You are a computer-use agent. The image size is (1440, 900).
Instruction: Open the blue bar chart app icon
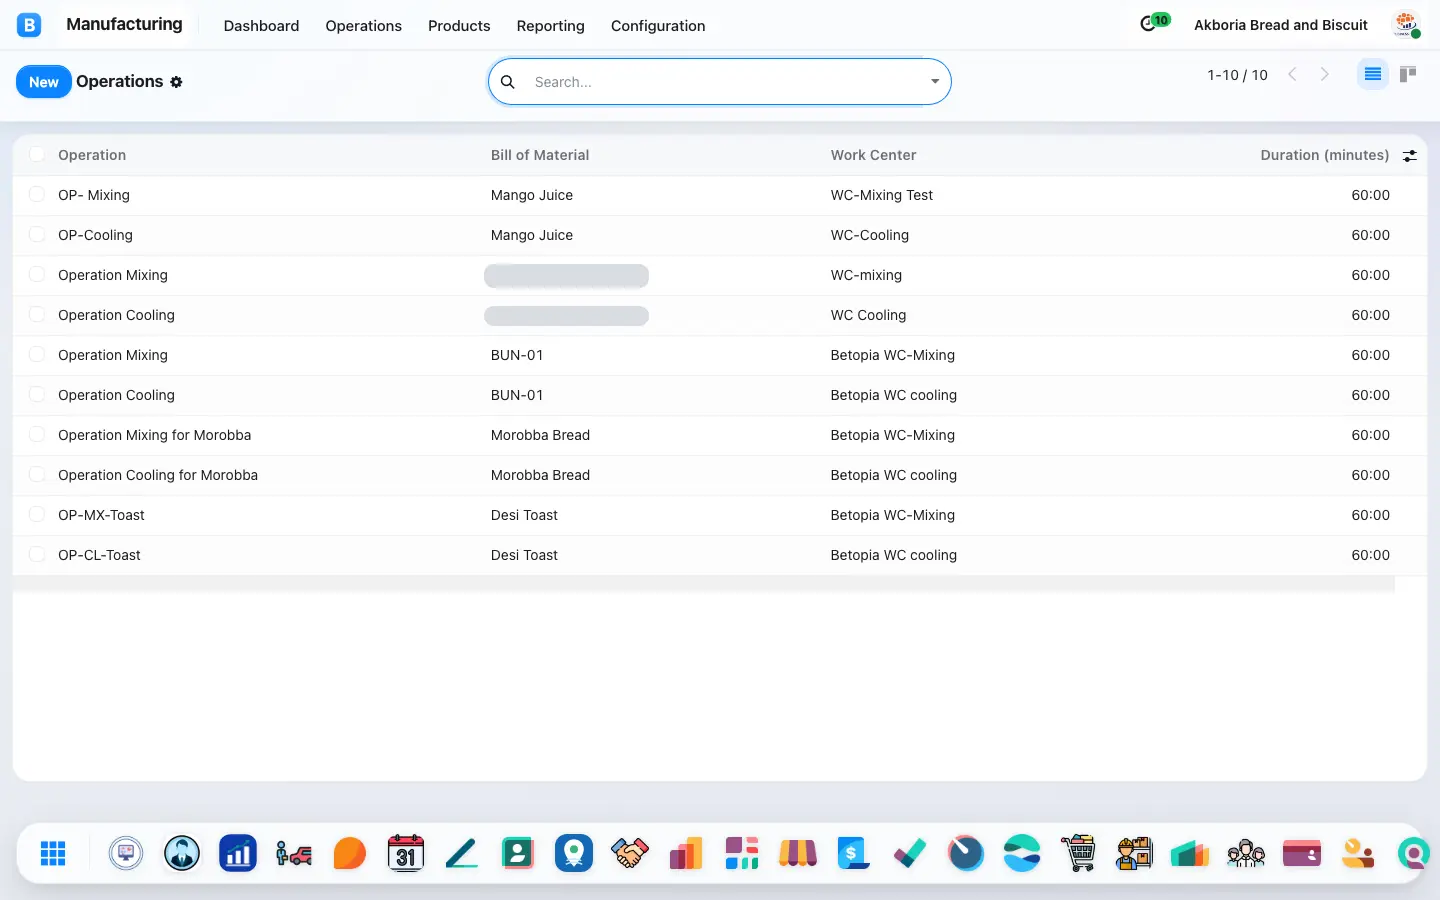point(238,853)
